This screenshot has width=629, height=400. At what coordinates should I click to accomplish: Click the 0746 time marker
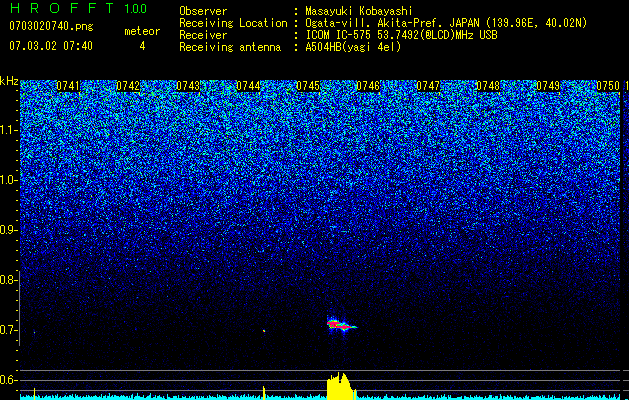(368, 86)
